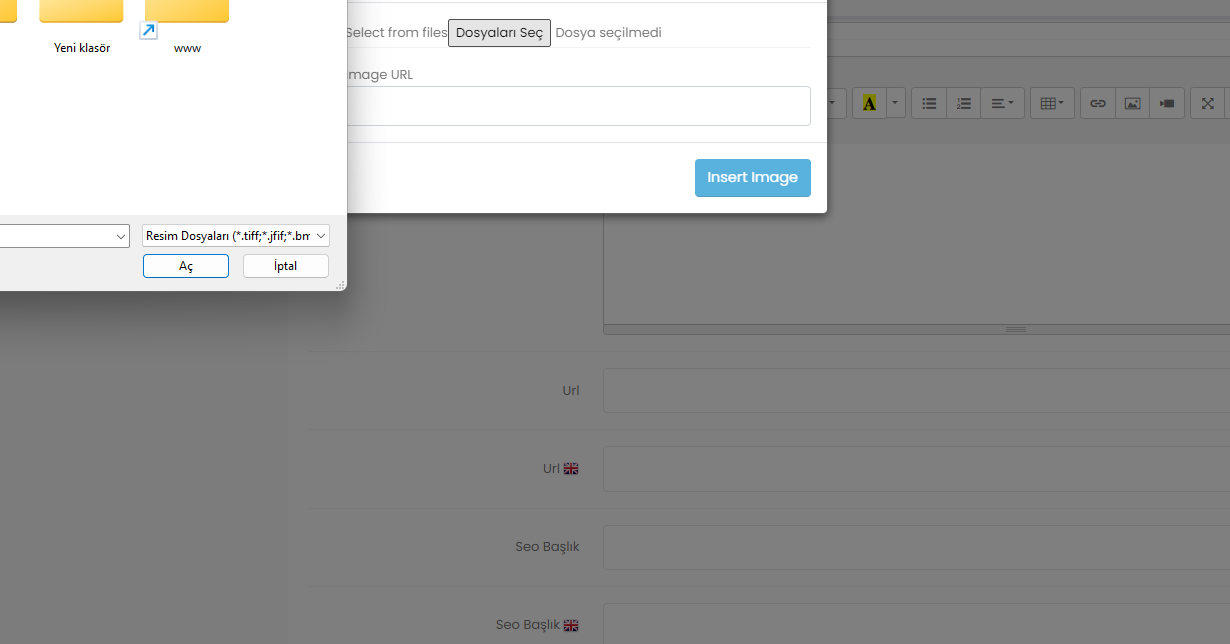Open the table insert dropdown

(x=1051, y=103)
